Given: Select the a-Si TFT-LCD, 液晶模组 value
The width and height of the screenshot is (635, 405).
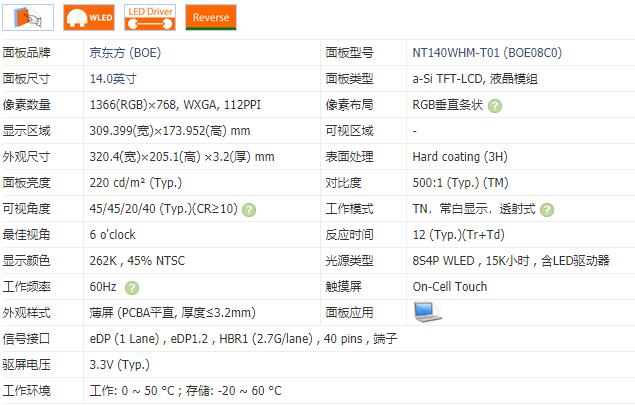Looking at the screenshot, I should point(475,79).
